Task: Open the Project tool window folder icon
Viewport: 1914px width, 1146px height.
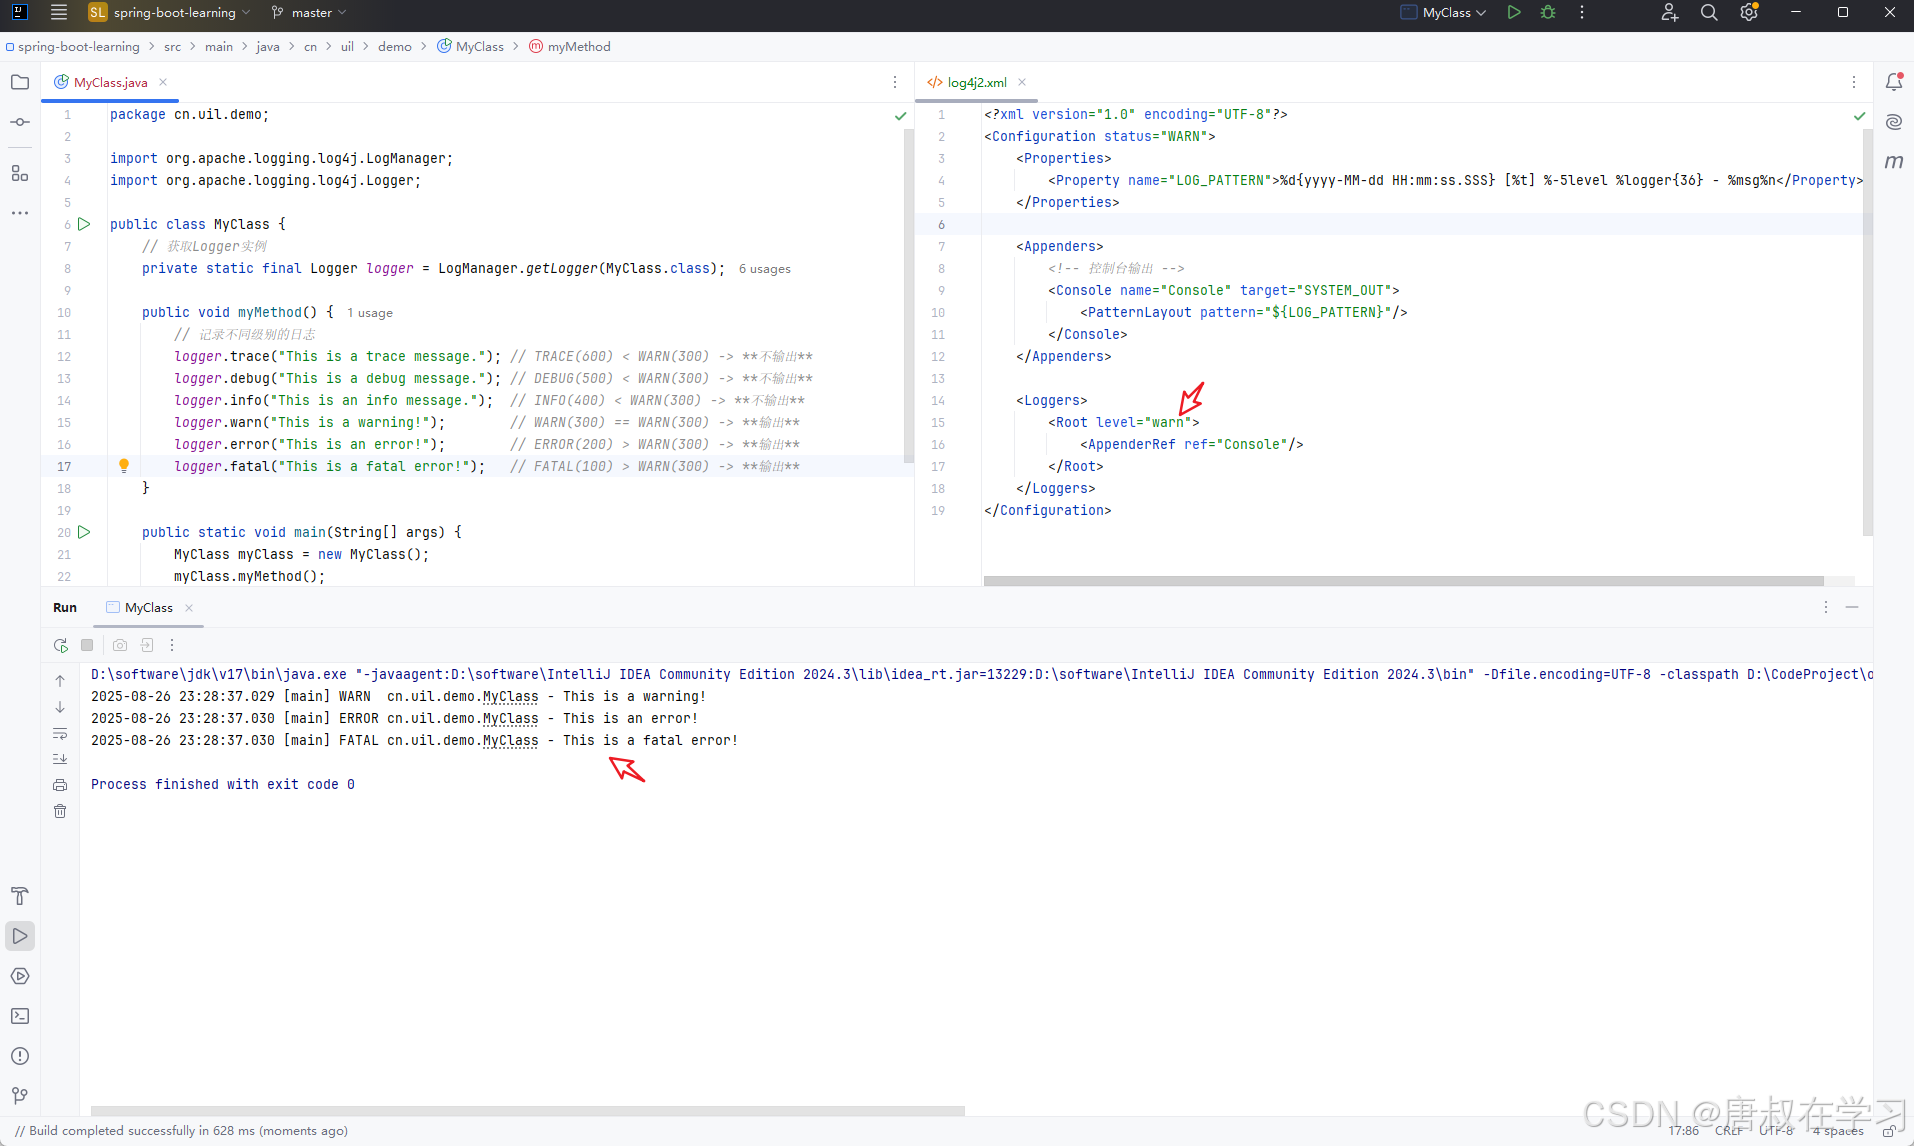Action: point(20,82)
